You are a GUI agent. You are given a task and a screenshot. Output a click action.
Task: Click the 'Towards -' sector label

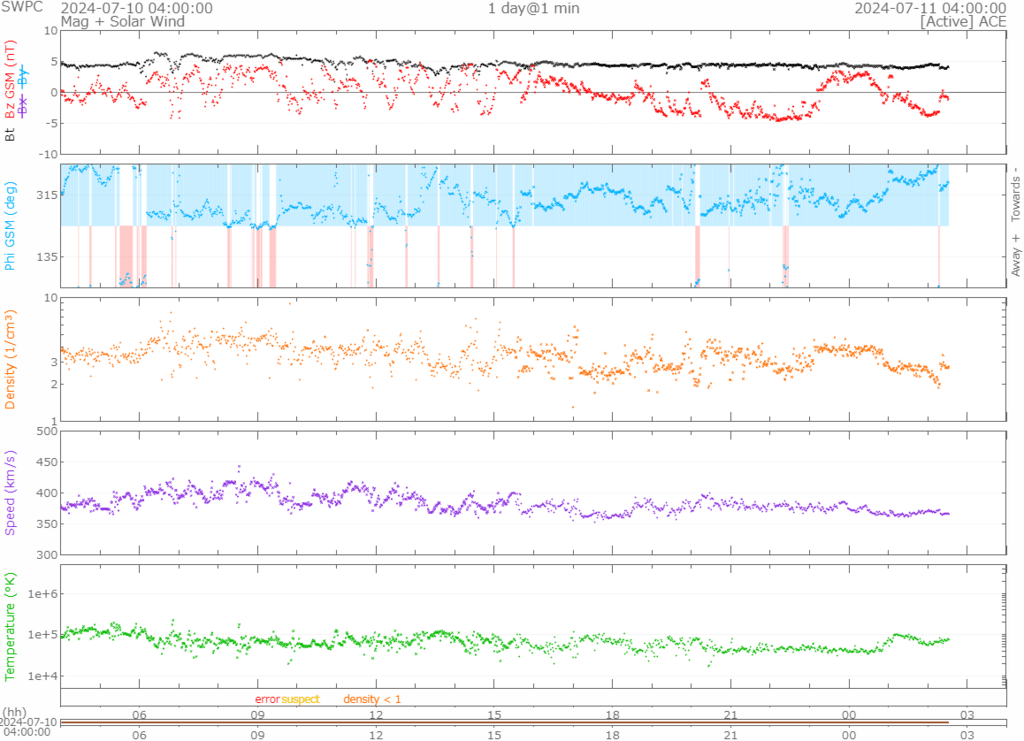tap(1016, 195)
